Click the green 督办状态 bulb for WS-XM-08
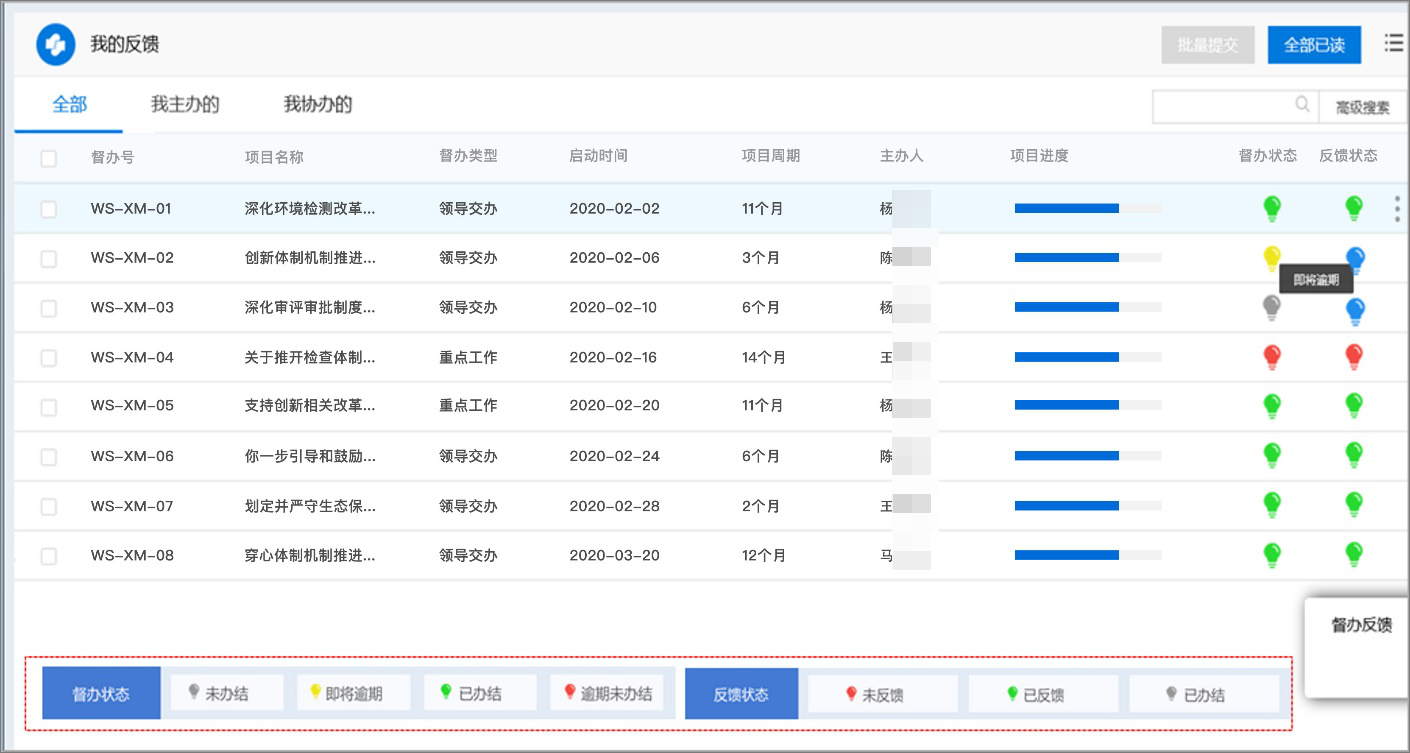 [1271, 555]
